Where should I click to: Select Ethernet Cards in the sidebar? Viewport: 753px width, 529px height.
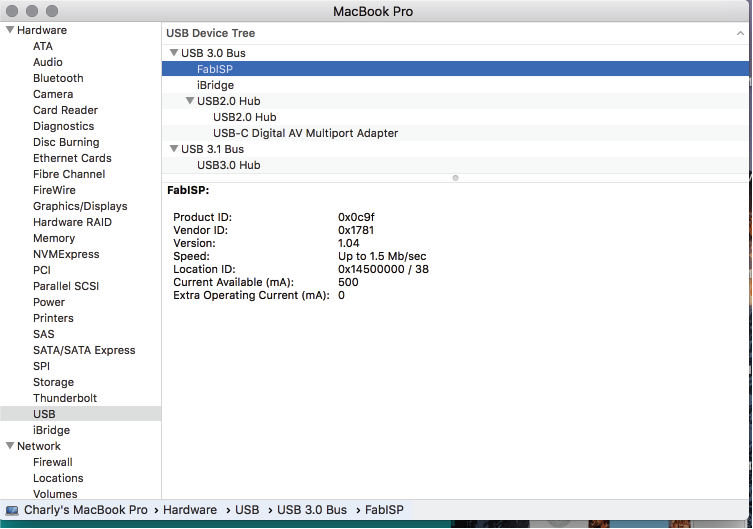(72, 158)
